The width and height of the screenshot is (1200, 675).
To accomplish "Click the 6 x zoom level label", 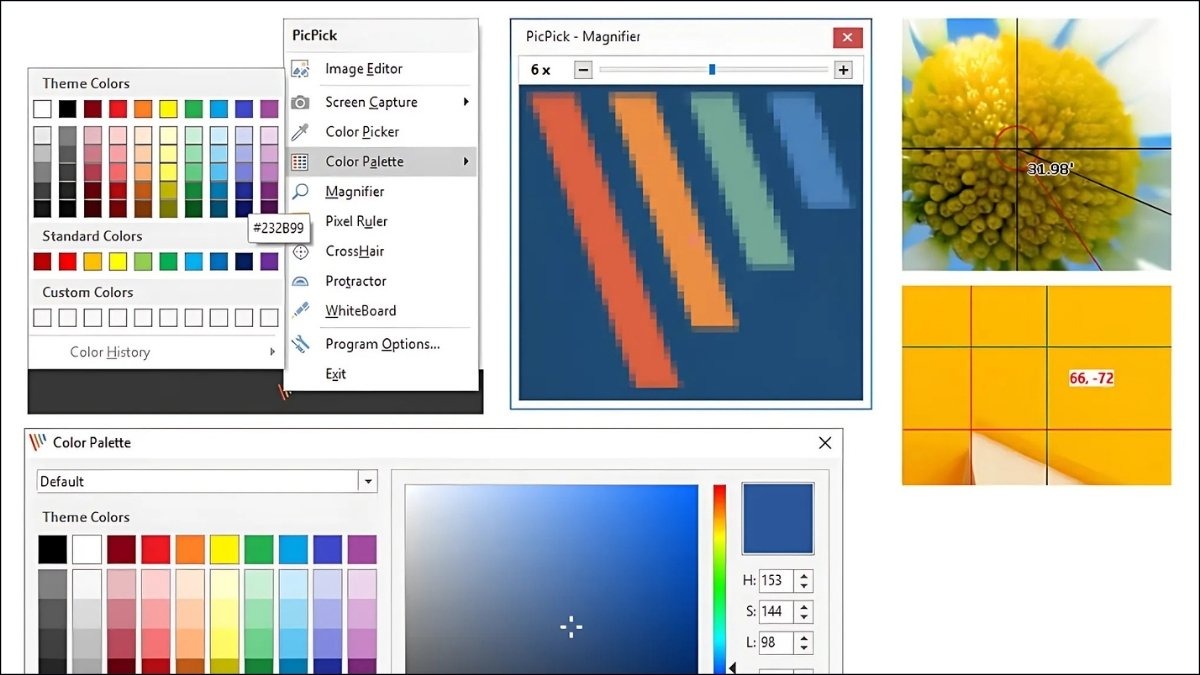I will coord(541,70).
